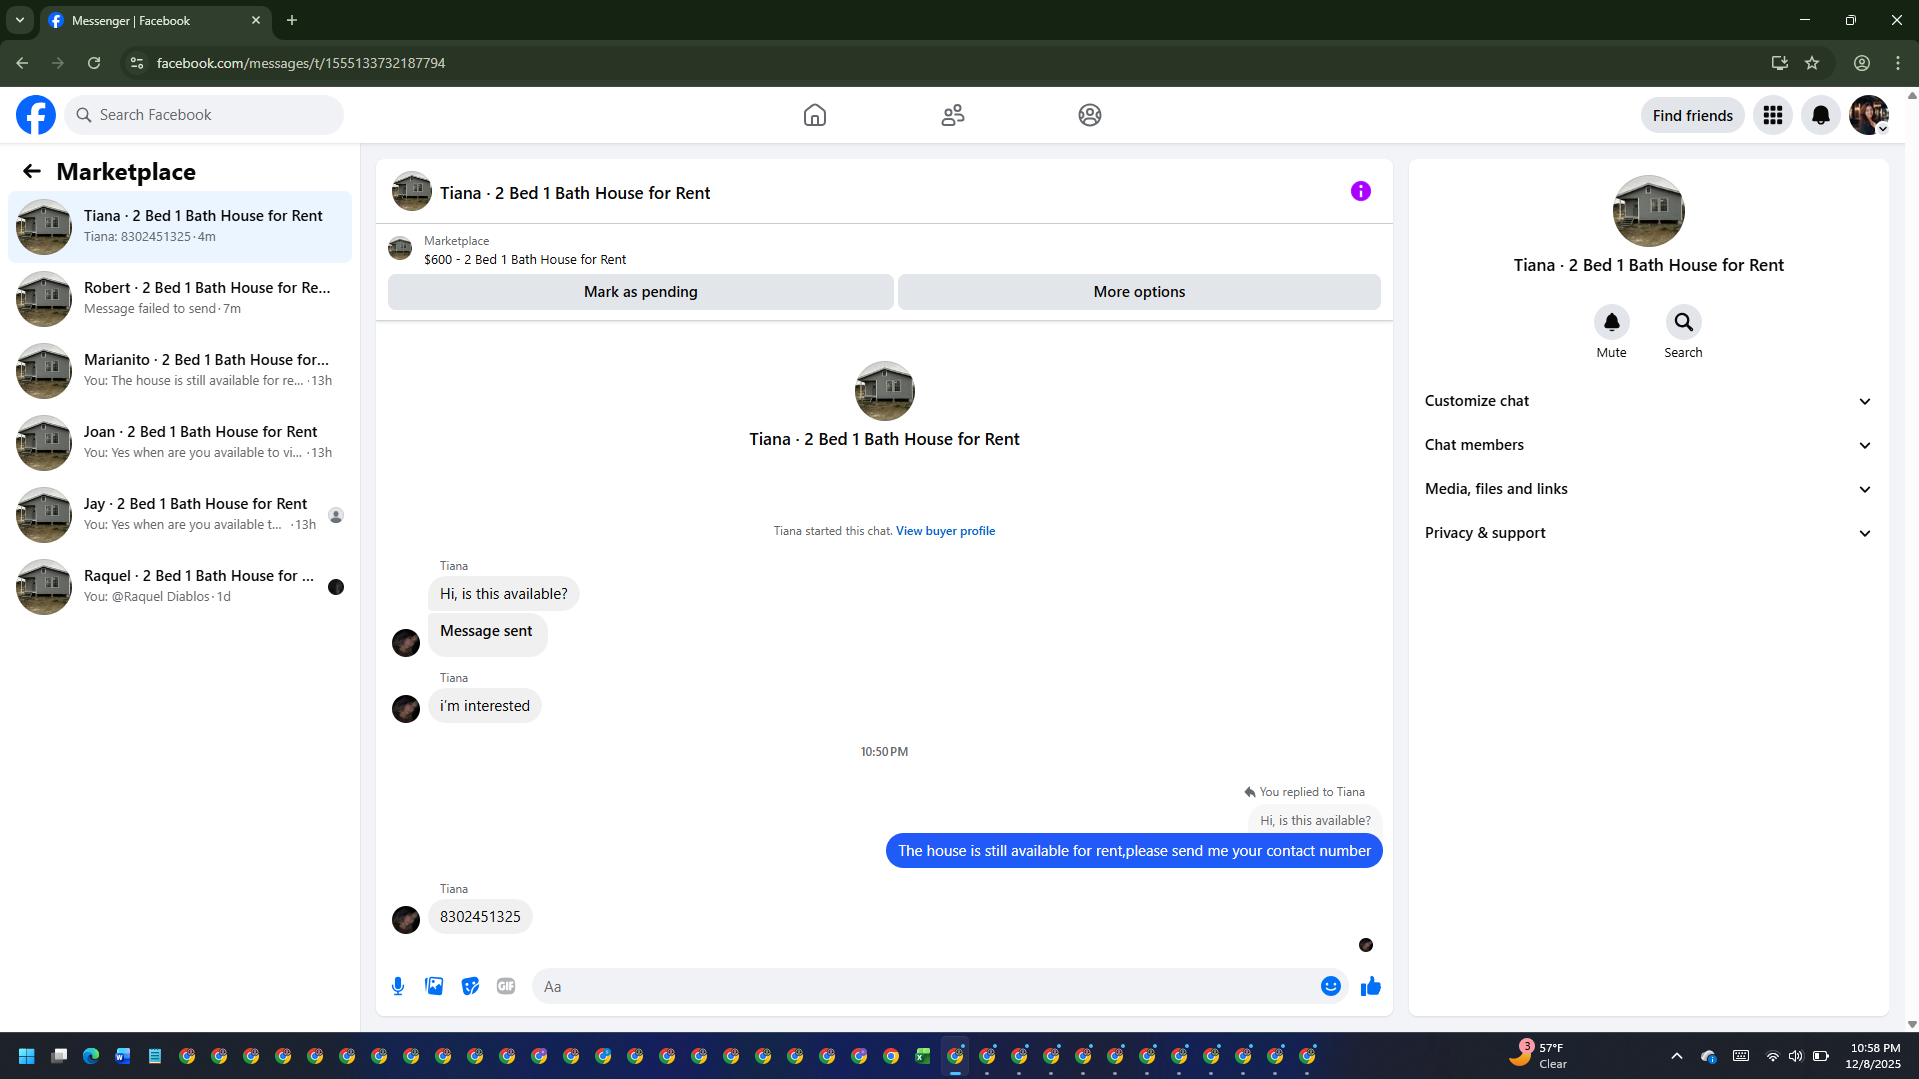Choose a GIF icon
The image size is (1919, 1079).
pyautogui.click(x=506, y=986)
